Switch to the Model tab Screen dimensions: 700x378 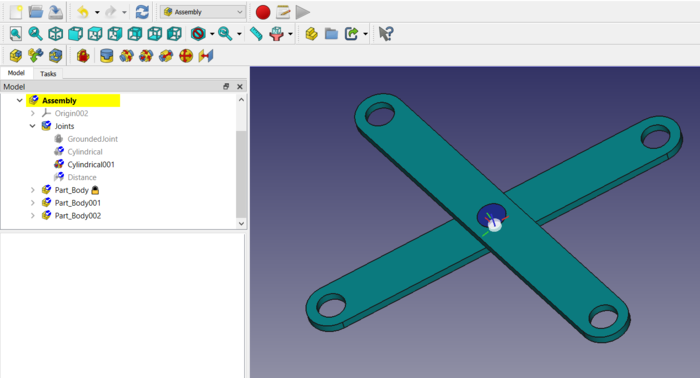click(16, 73)
